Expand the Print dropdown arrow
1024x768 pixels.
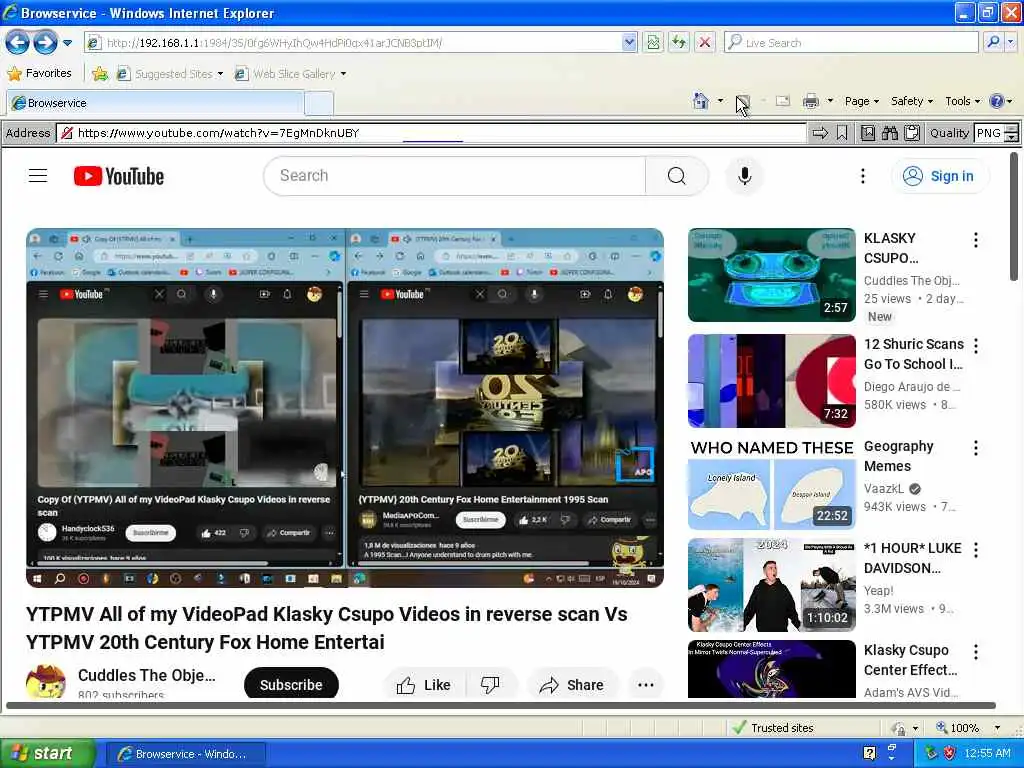(x=830, y=101)
